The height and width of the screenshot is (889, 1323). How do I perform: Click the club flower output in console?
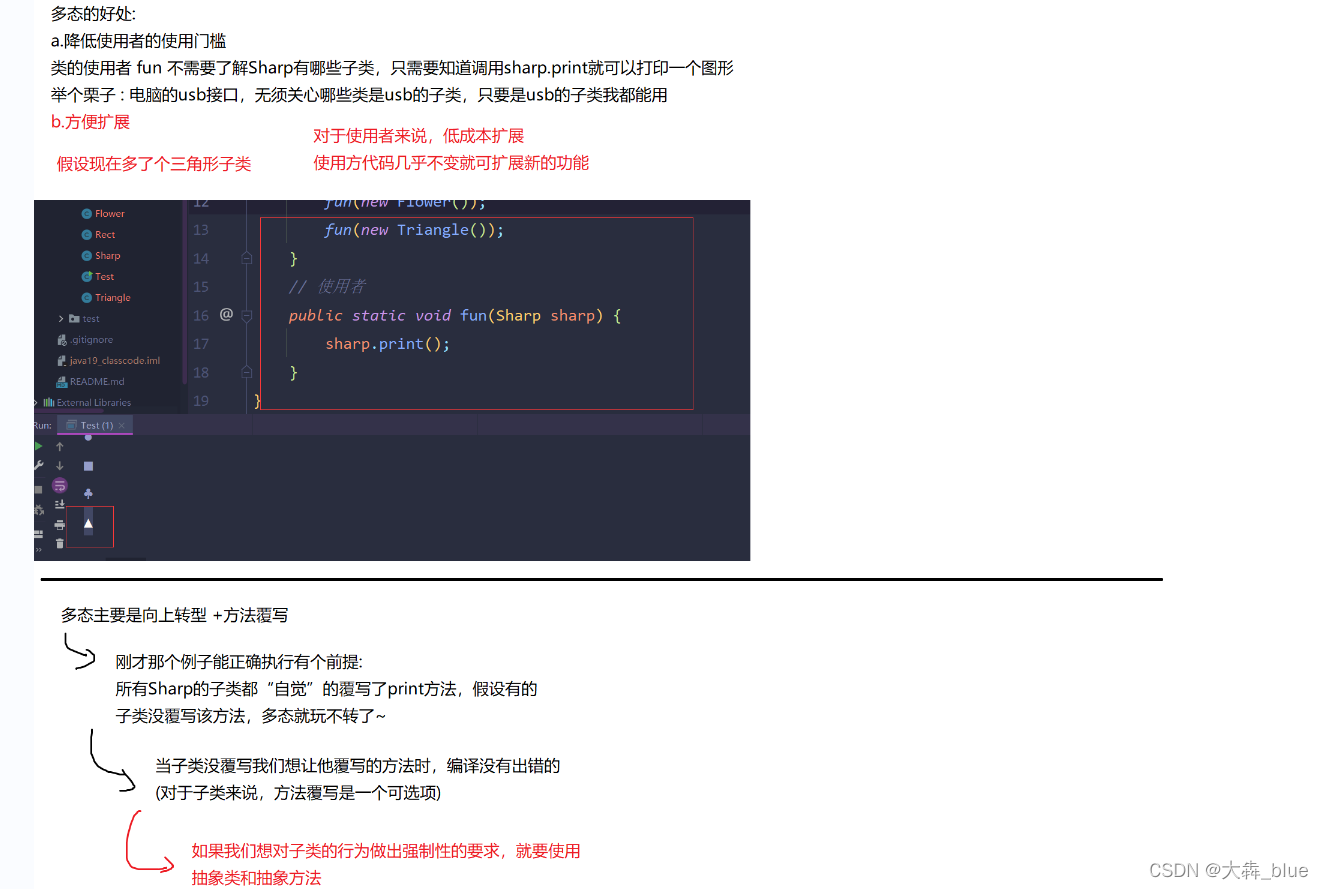pos(88,493)
